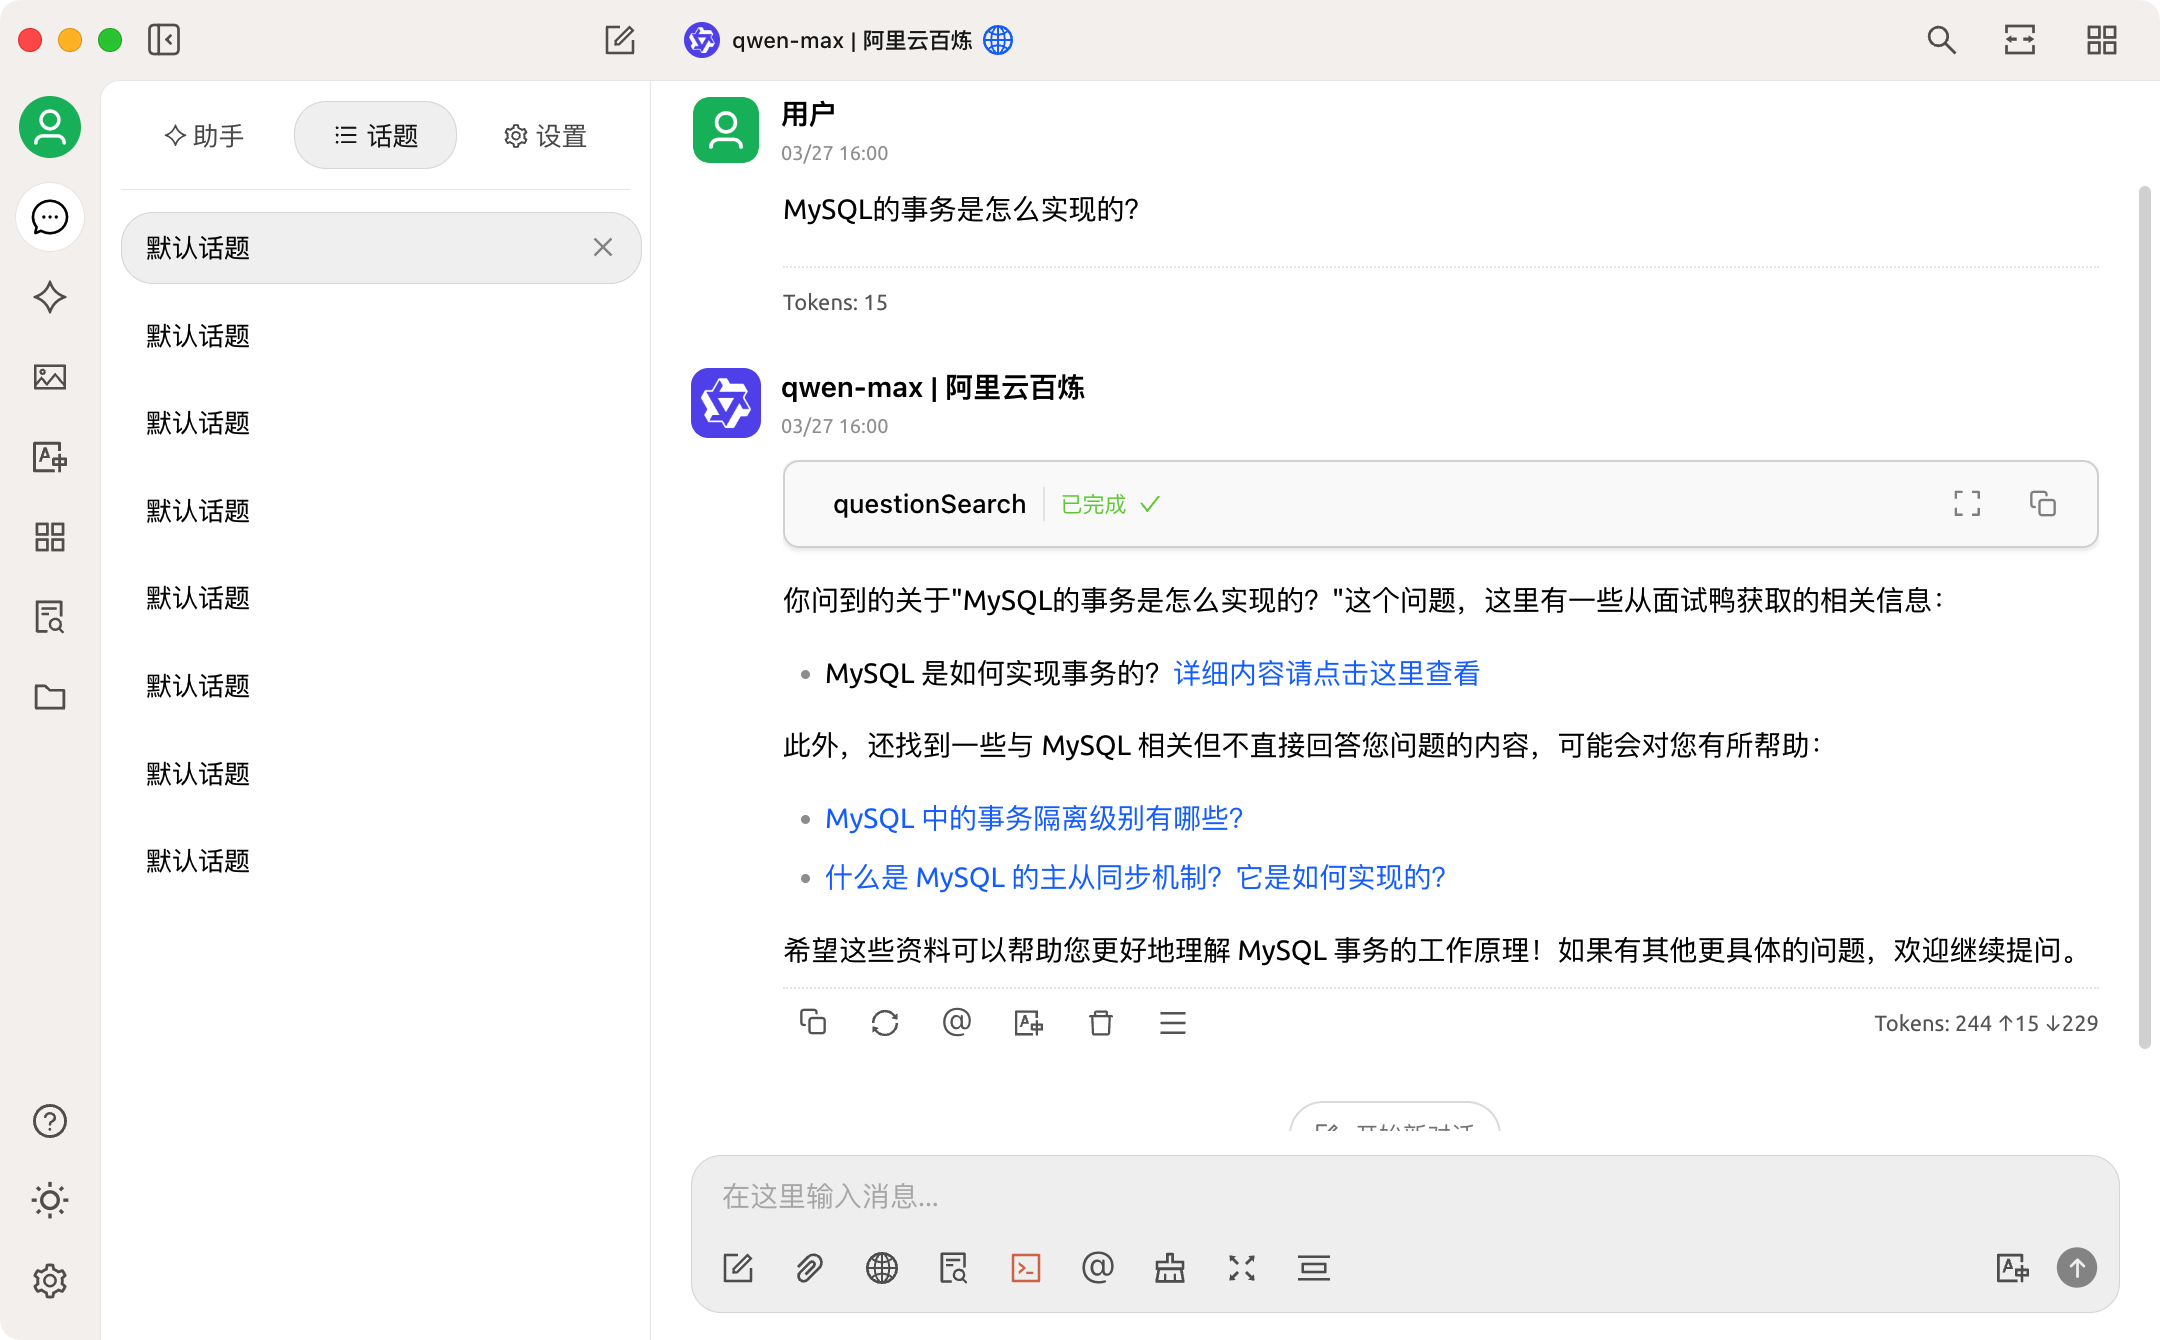The height and width of the screenshot is (1340, 2160).
Task: Click the message input field
Action: pyautogui.click(x=1400, y=1196)
